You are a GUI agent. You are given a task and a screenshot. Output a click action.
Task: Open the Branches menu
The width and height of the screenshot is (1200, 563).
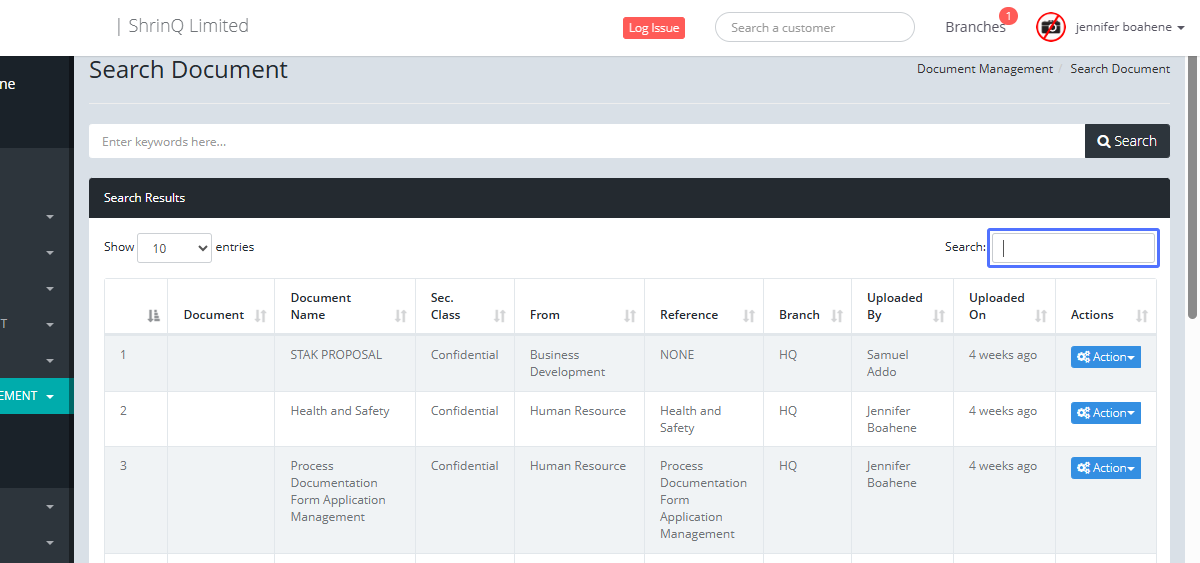coord(974,28)
